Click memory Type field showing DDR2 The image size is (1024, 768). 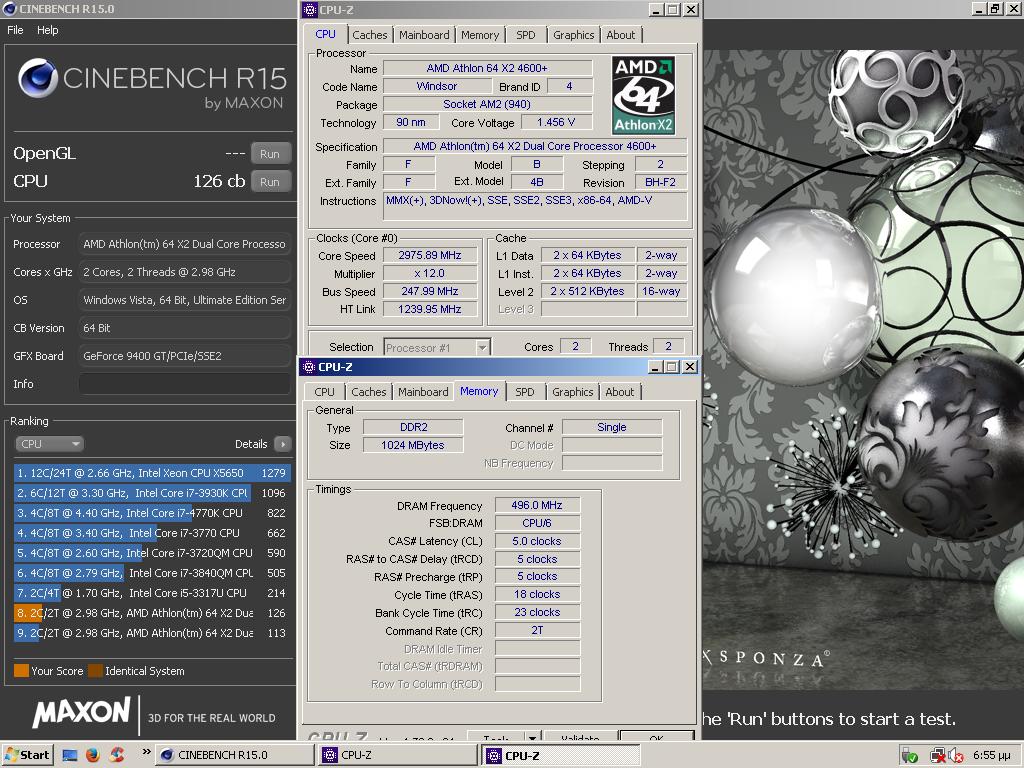[413, 427]
